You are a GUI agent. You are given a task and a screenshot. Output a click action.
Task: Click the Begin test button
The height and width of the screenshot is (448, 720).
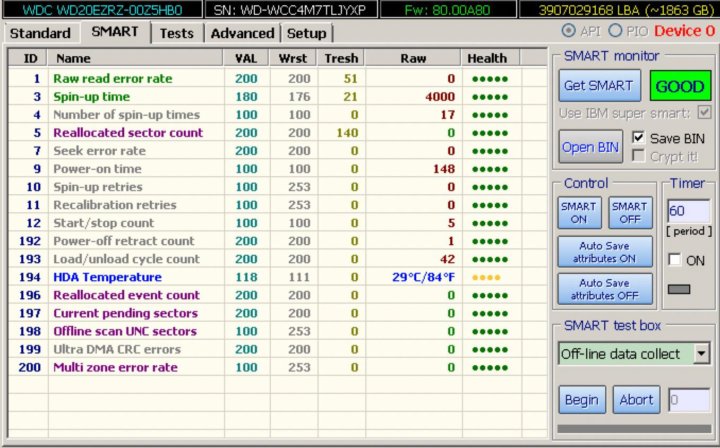click(x=582, y=399)
